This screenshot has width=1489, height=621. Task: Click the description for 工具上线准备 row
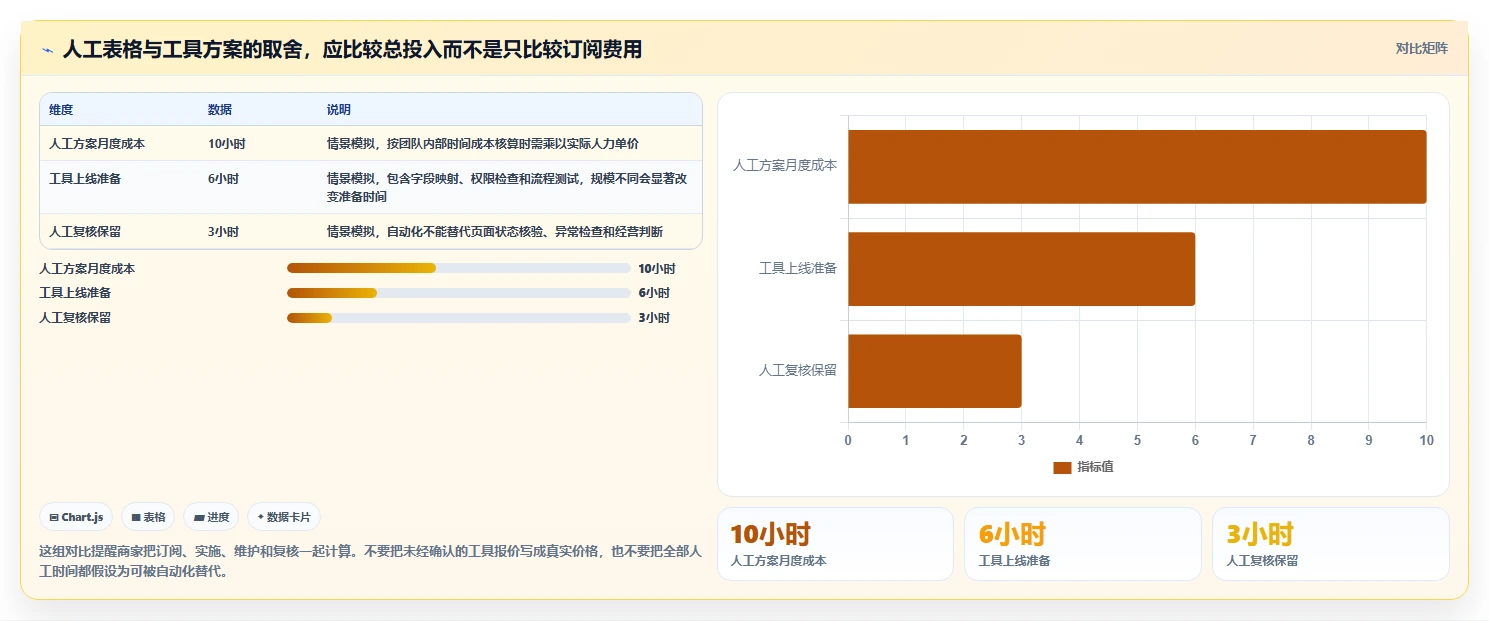pyautogui.click(x=508, y=187)
